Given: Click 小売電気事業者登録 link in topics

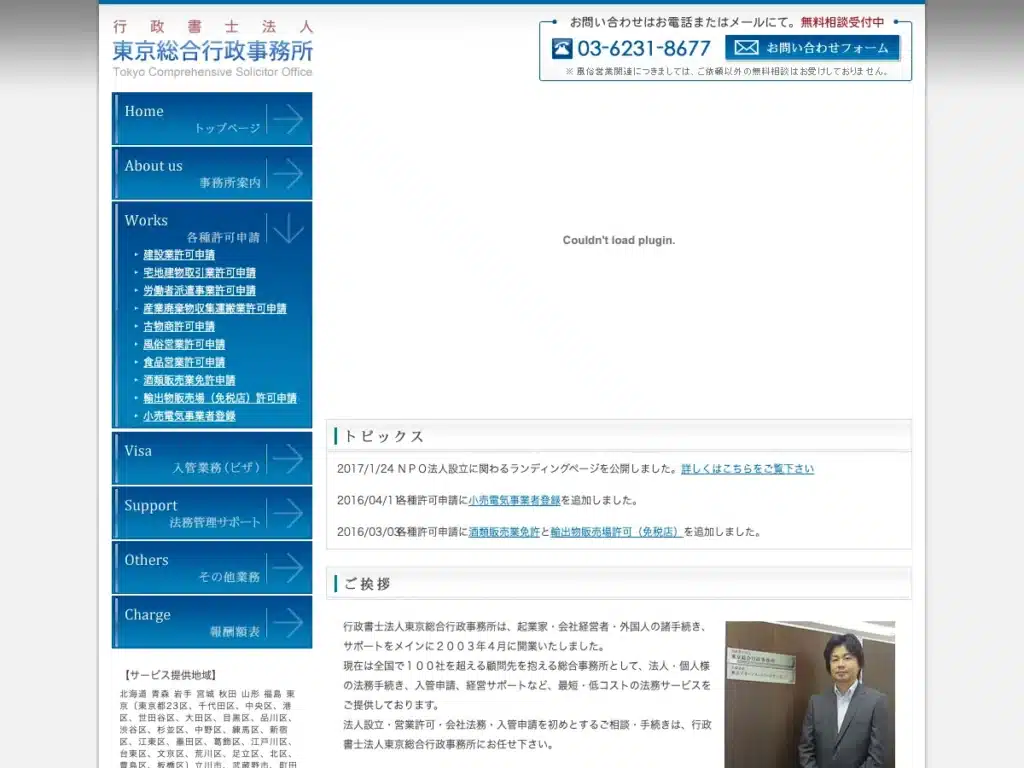Looking at the screenshot, I should pyautogui.click(x=514, y=500).
